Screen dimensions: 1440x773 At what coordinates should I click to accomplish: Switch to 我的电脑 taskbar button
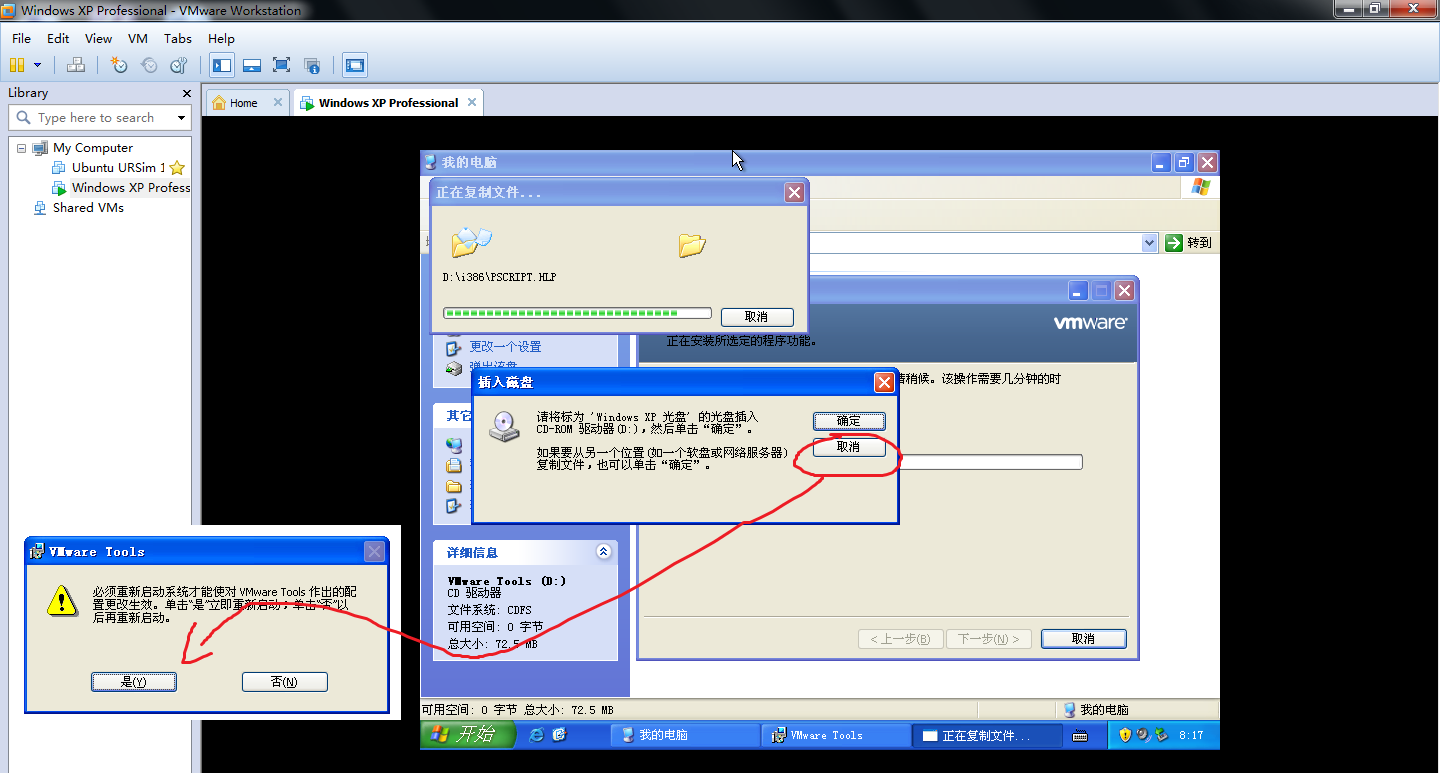point(685,735)
